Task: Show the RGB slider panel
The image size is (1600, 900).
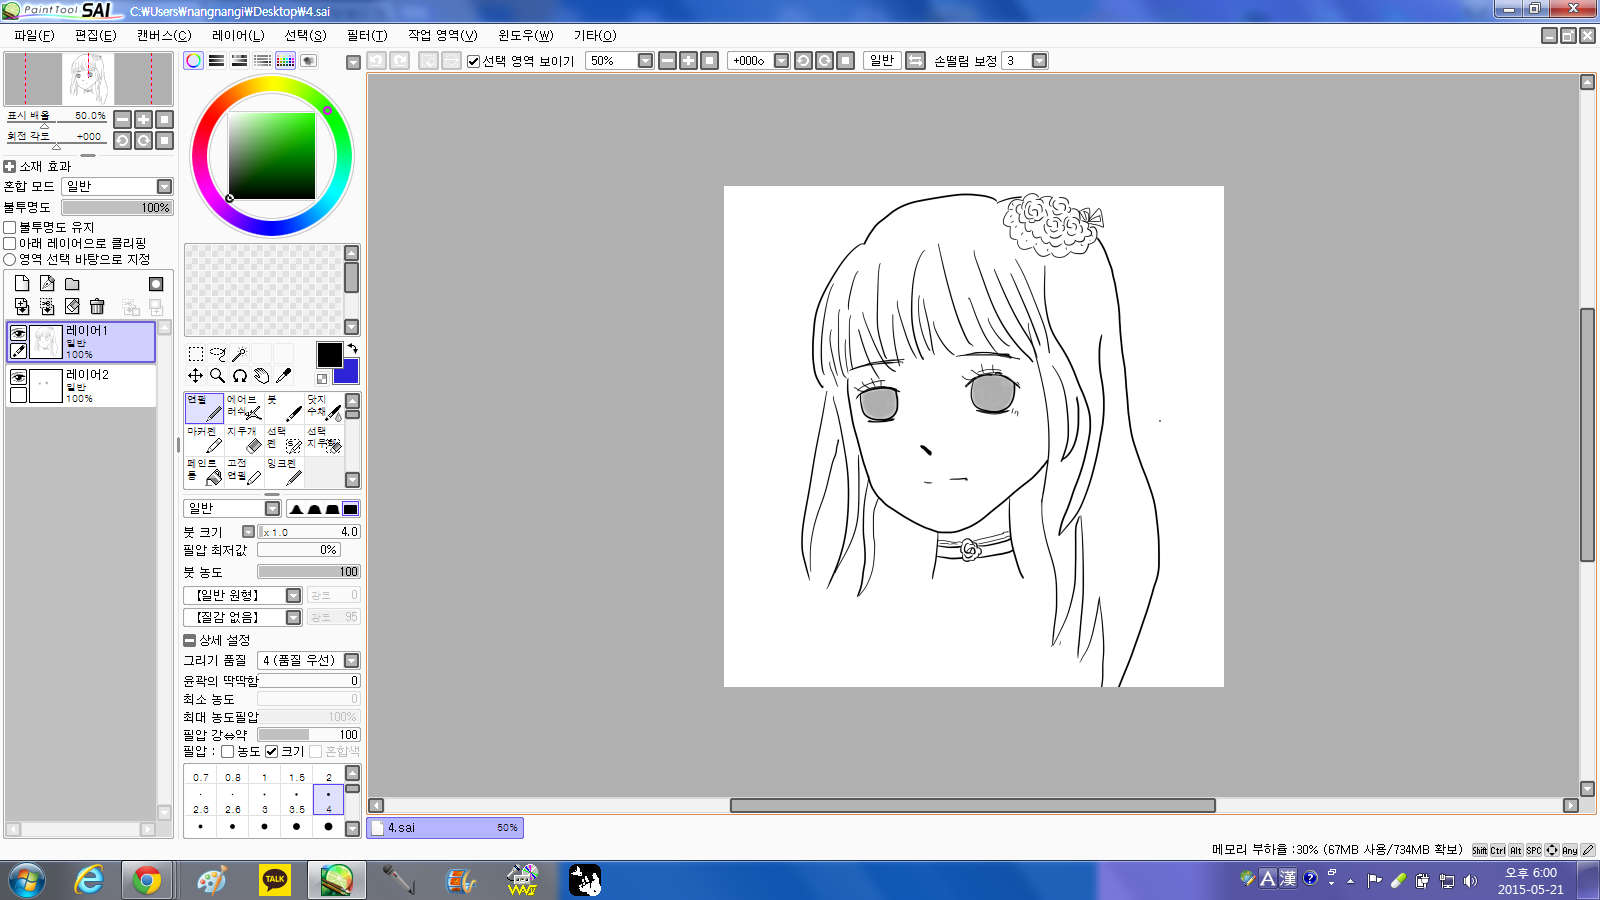Action: click(x=216, y=61)
